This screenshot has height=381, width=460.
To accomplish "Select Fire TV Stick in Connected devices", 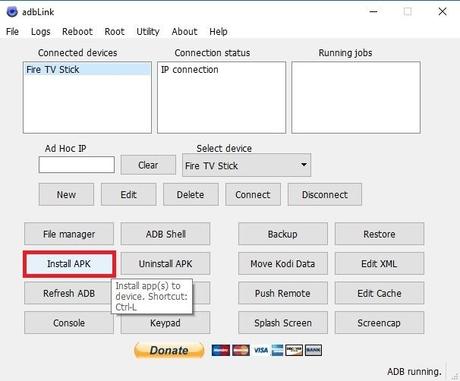I will (87, 69).
